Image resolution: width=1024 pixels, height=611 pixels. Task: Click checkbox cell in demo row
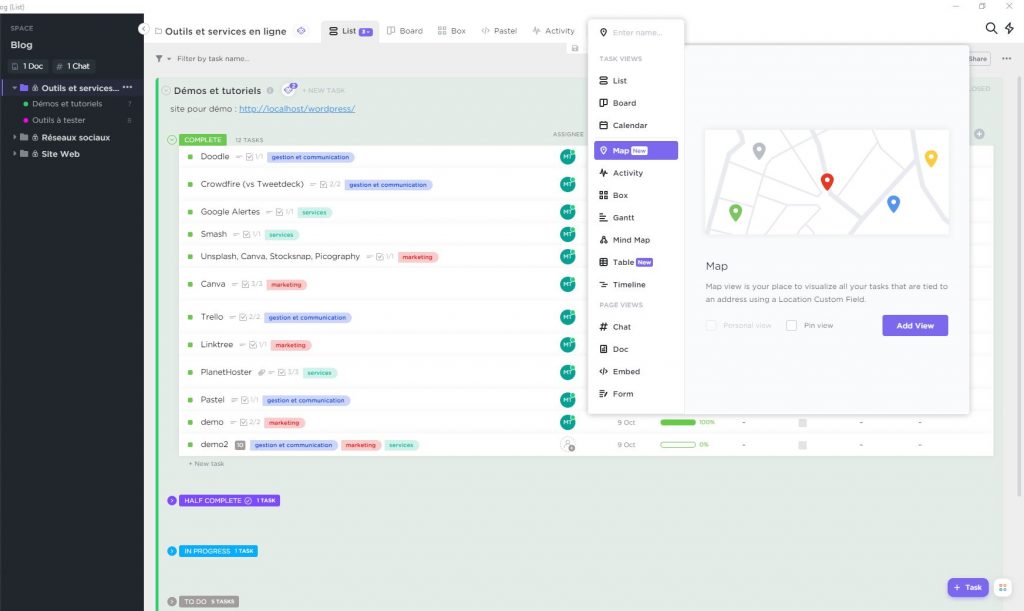click(803, 423)
